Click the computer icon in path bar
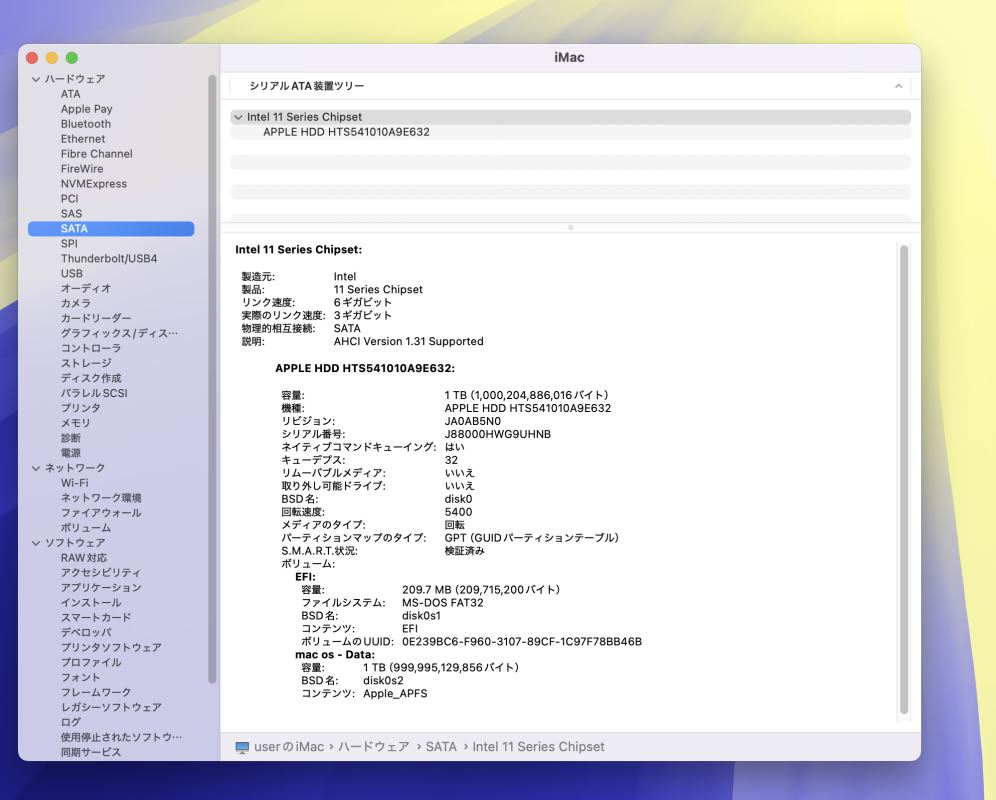 click(242, 747)
